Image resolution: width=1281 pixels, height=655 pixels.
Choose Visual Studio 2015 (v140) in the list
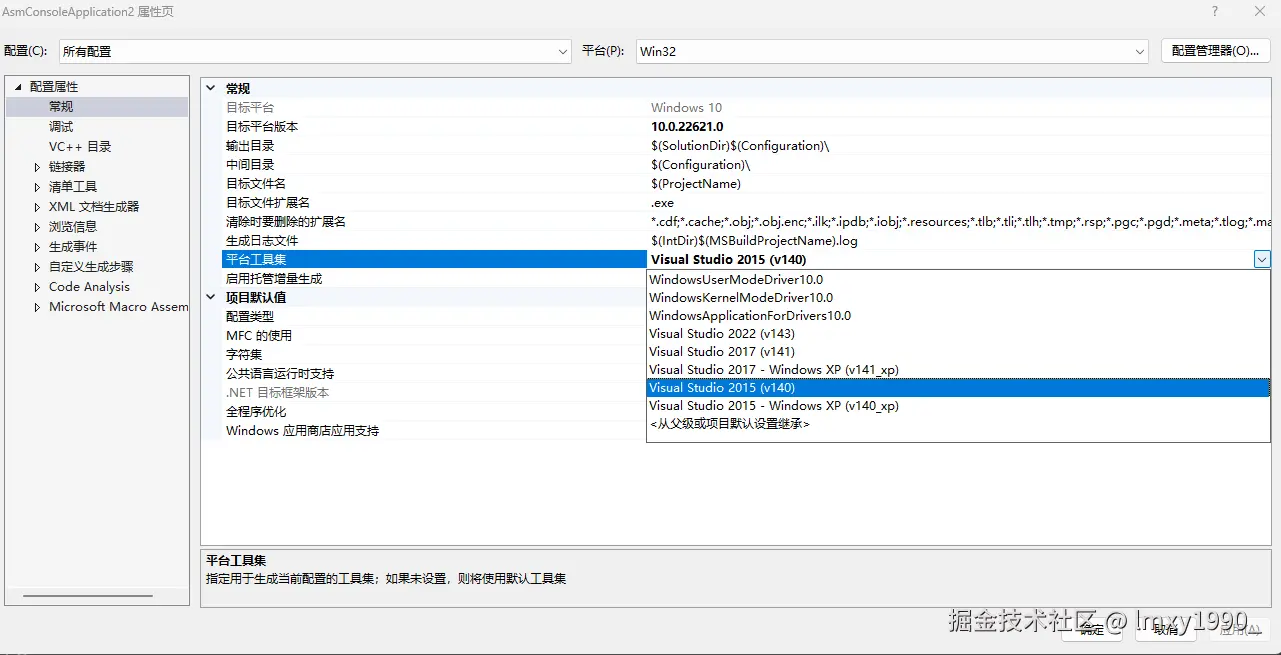[958, 388]
